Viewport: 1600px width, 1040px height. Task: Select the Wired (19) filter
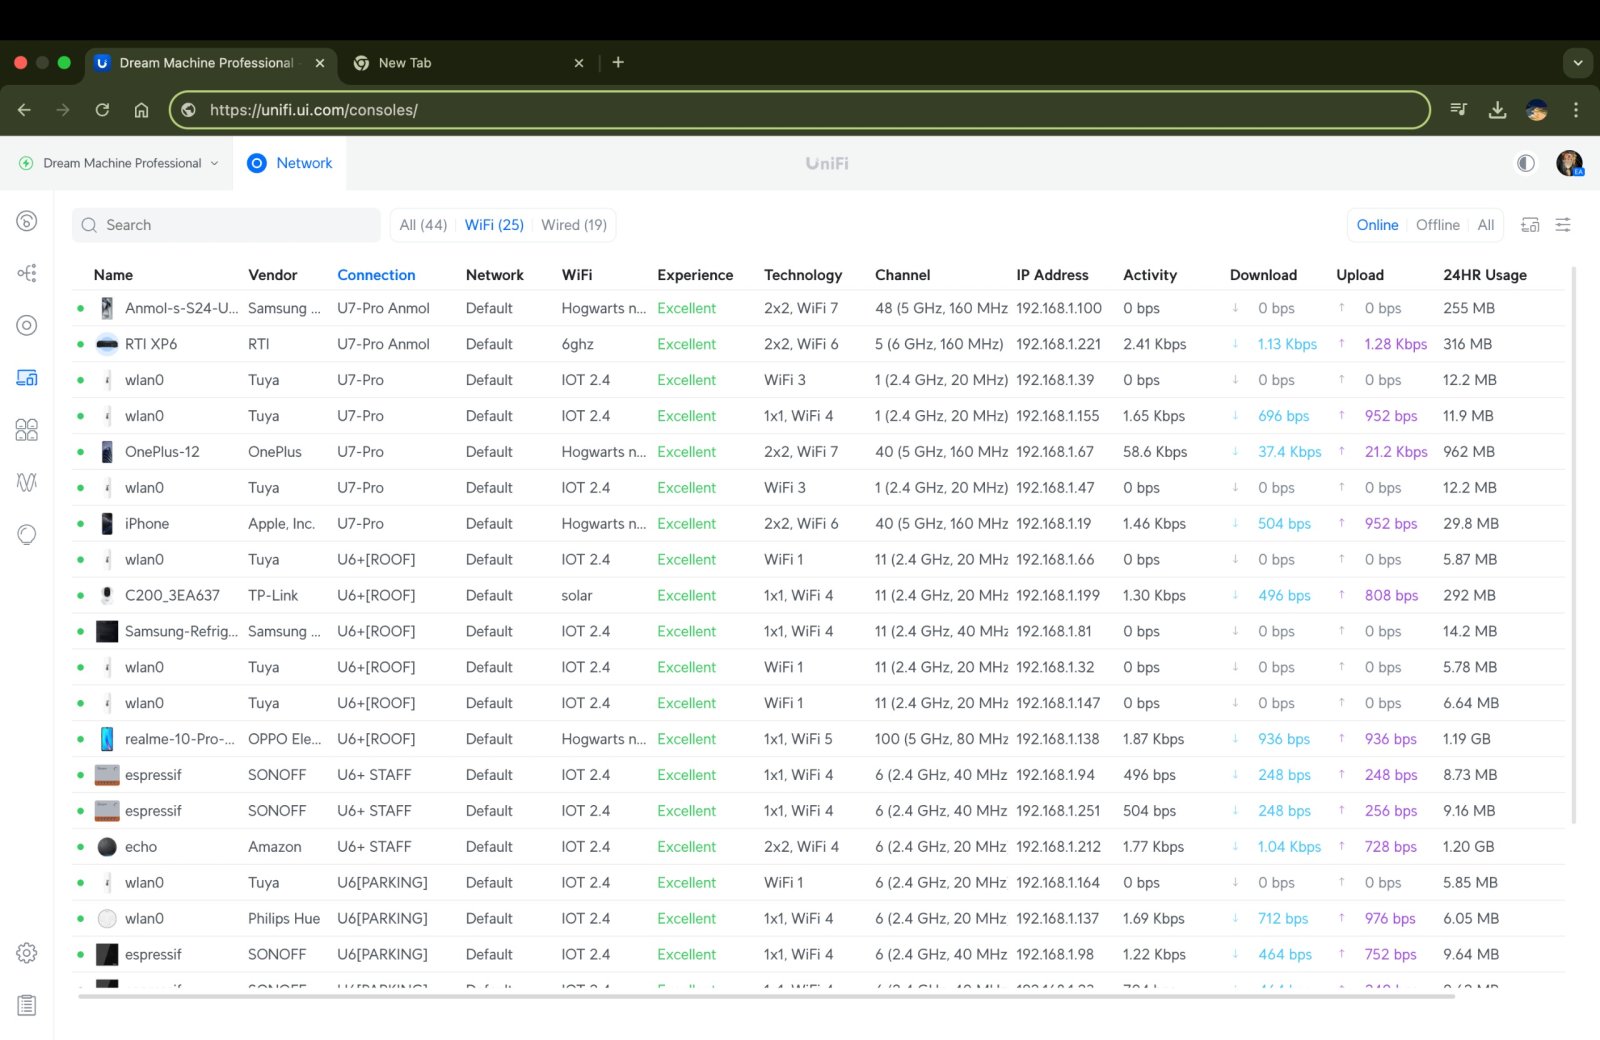[574, 225]
